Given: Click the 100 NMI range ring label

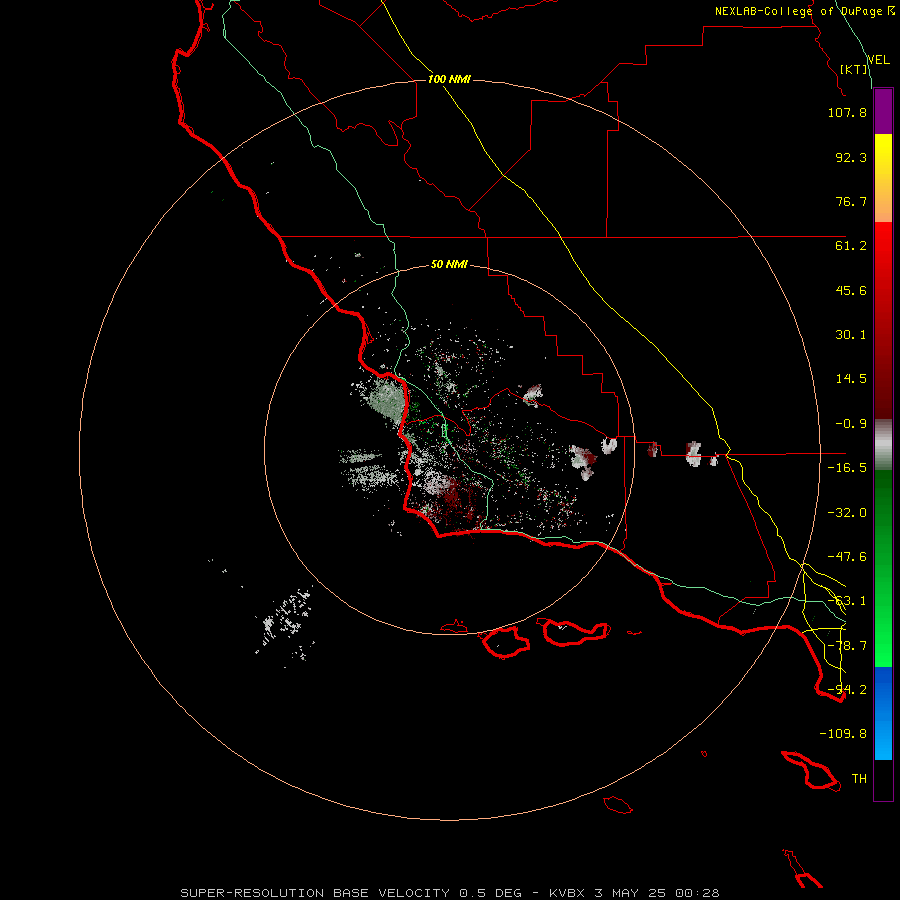Looking at the screenshot, I should click(x=449, y=79).
